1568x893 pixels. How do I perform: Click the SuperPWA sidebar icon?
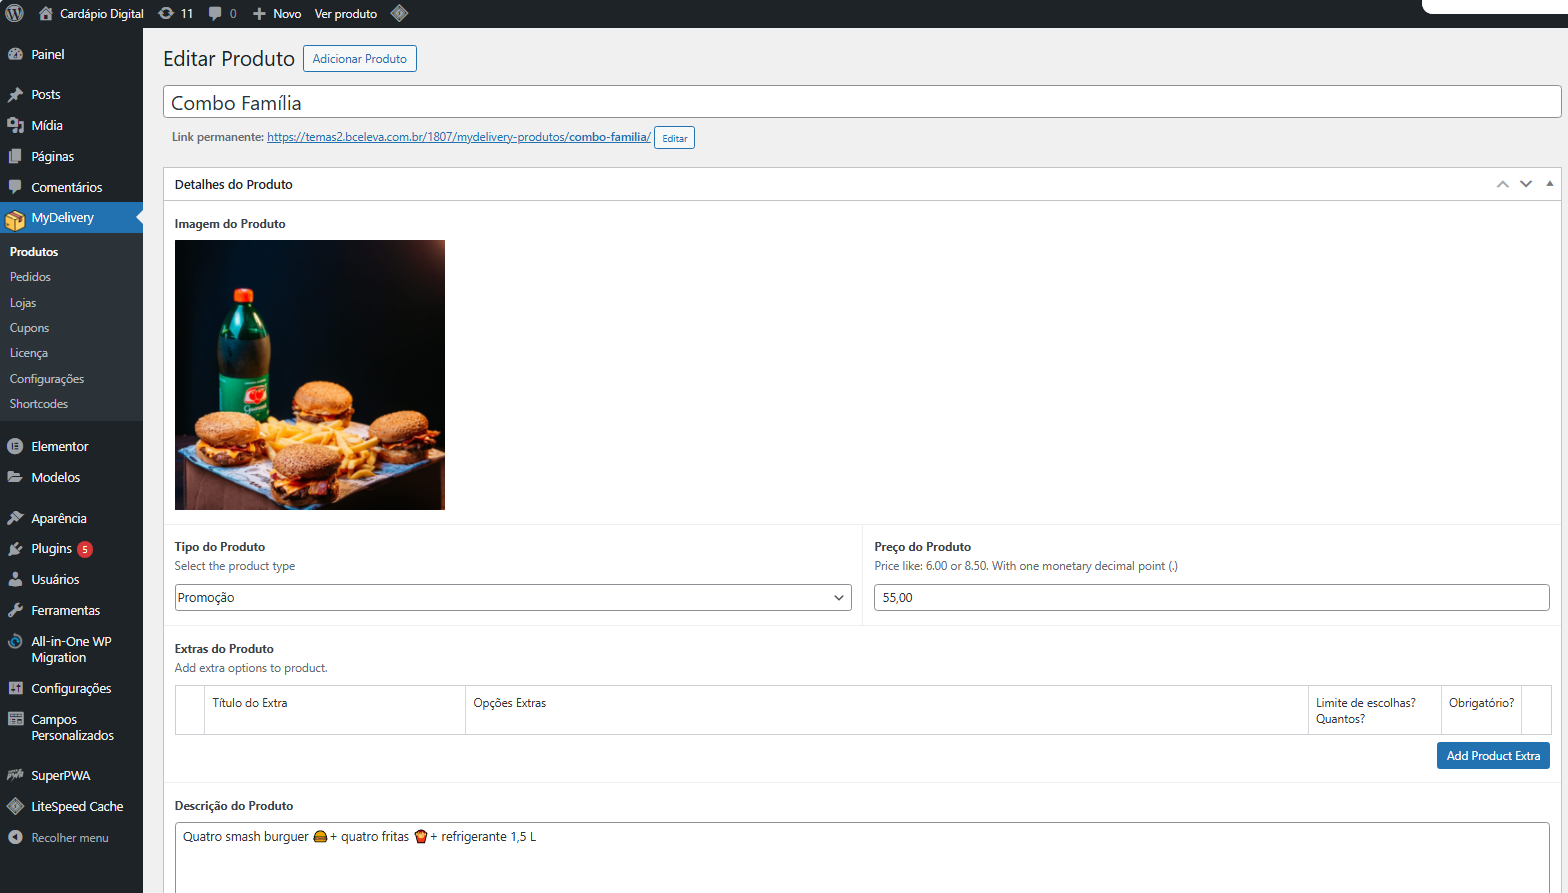click(x=15, y=776)
